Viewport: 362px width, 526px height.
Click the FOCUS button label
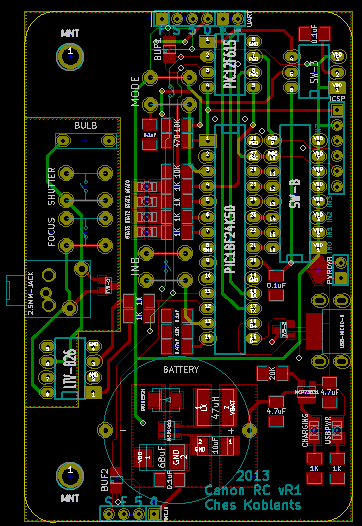[51, 232]
